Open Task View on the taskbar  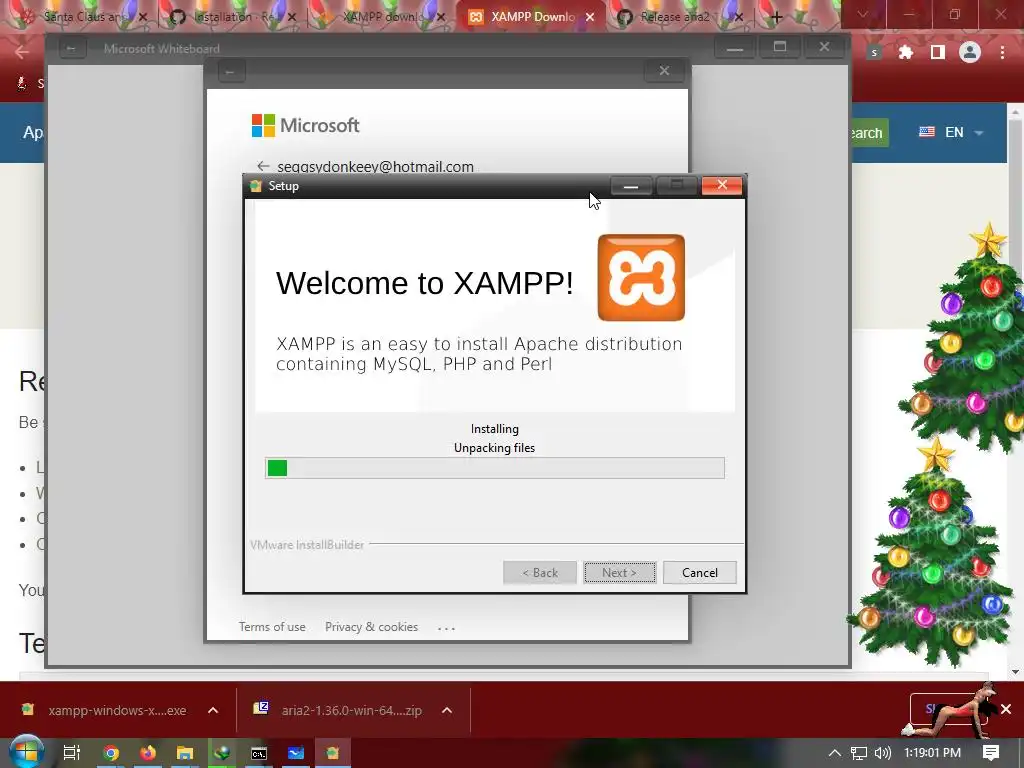72,753
